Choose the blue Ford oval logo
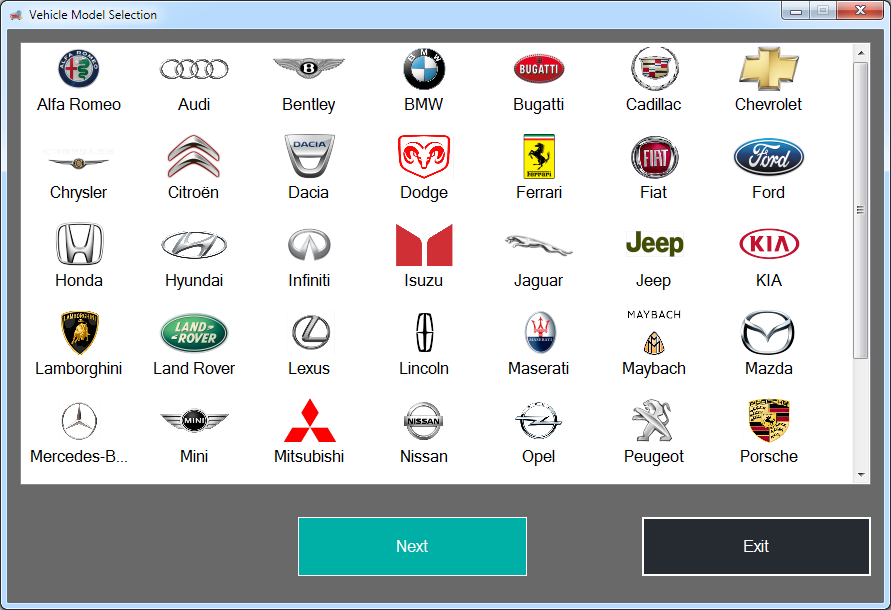 pyautogui.click(x=769, y=157)
